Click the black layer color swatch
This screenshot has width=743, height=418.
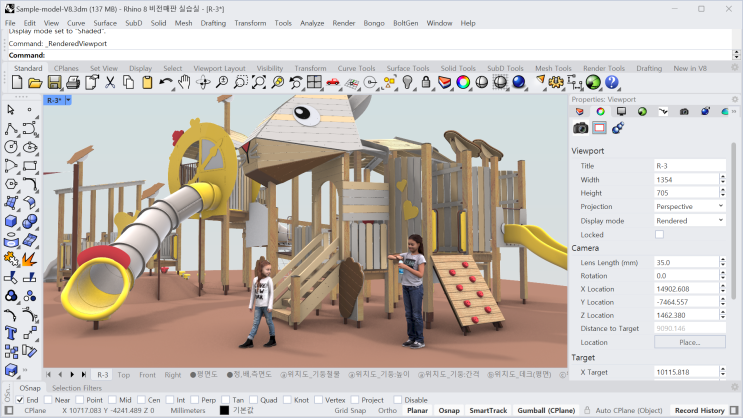[224, 410]
